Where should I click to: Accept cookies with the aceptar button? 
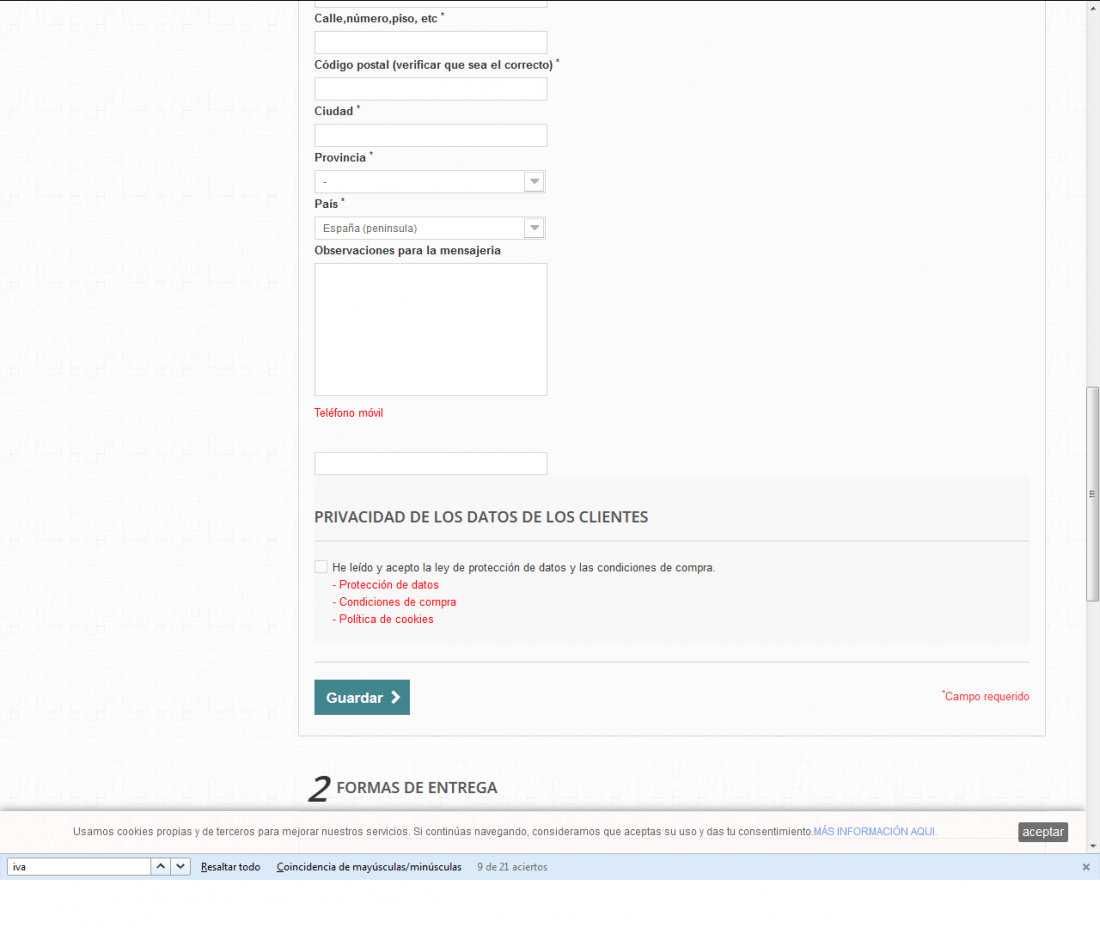pyautogui.click(x=1042, y=832)
